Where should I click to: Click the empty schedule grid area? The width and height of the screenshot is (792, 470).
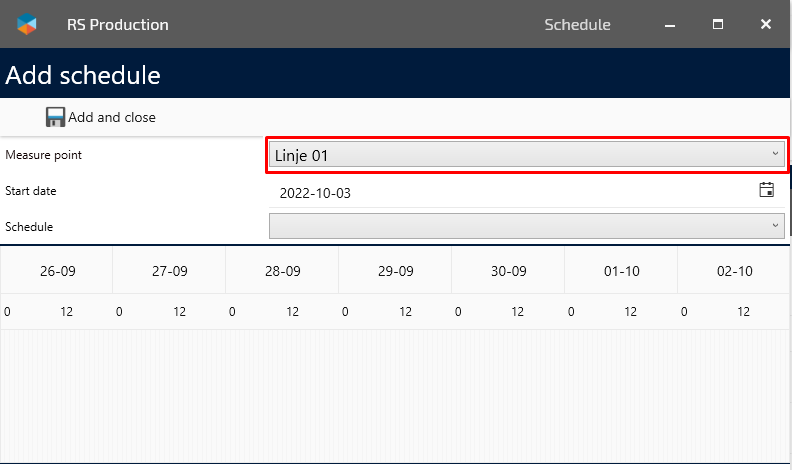pyautogui.click(x=396, y=396)
